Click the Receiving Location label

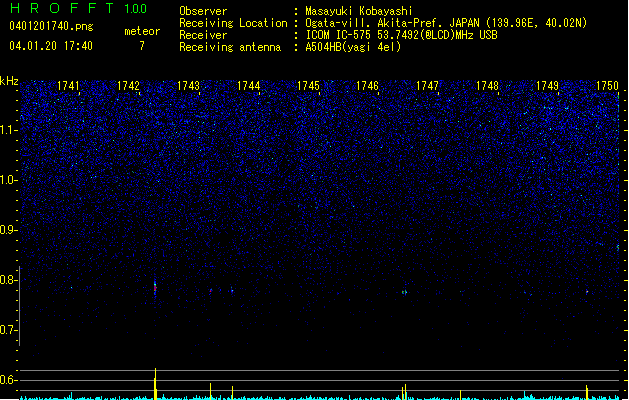(x=233, y=23)
